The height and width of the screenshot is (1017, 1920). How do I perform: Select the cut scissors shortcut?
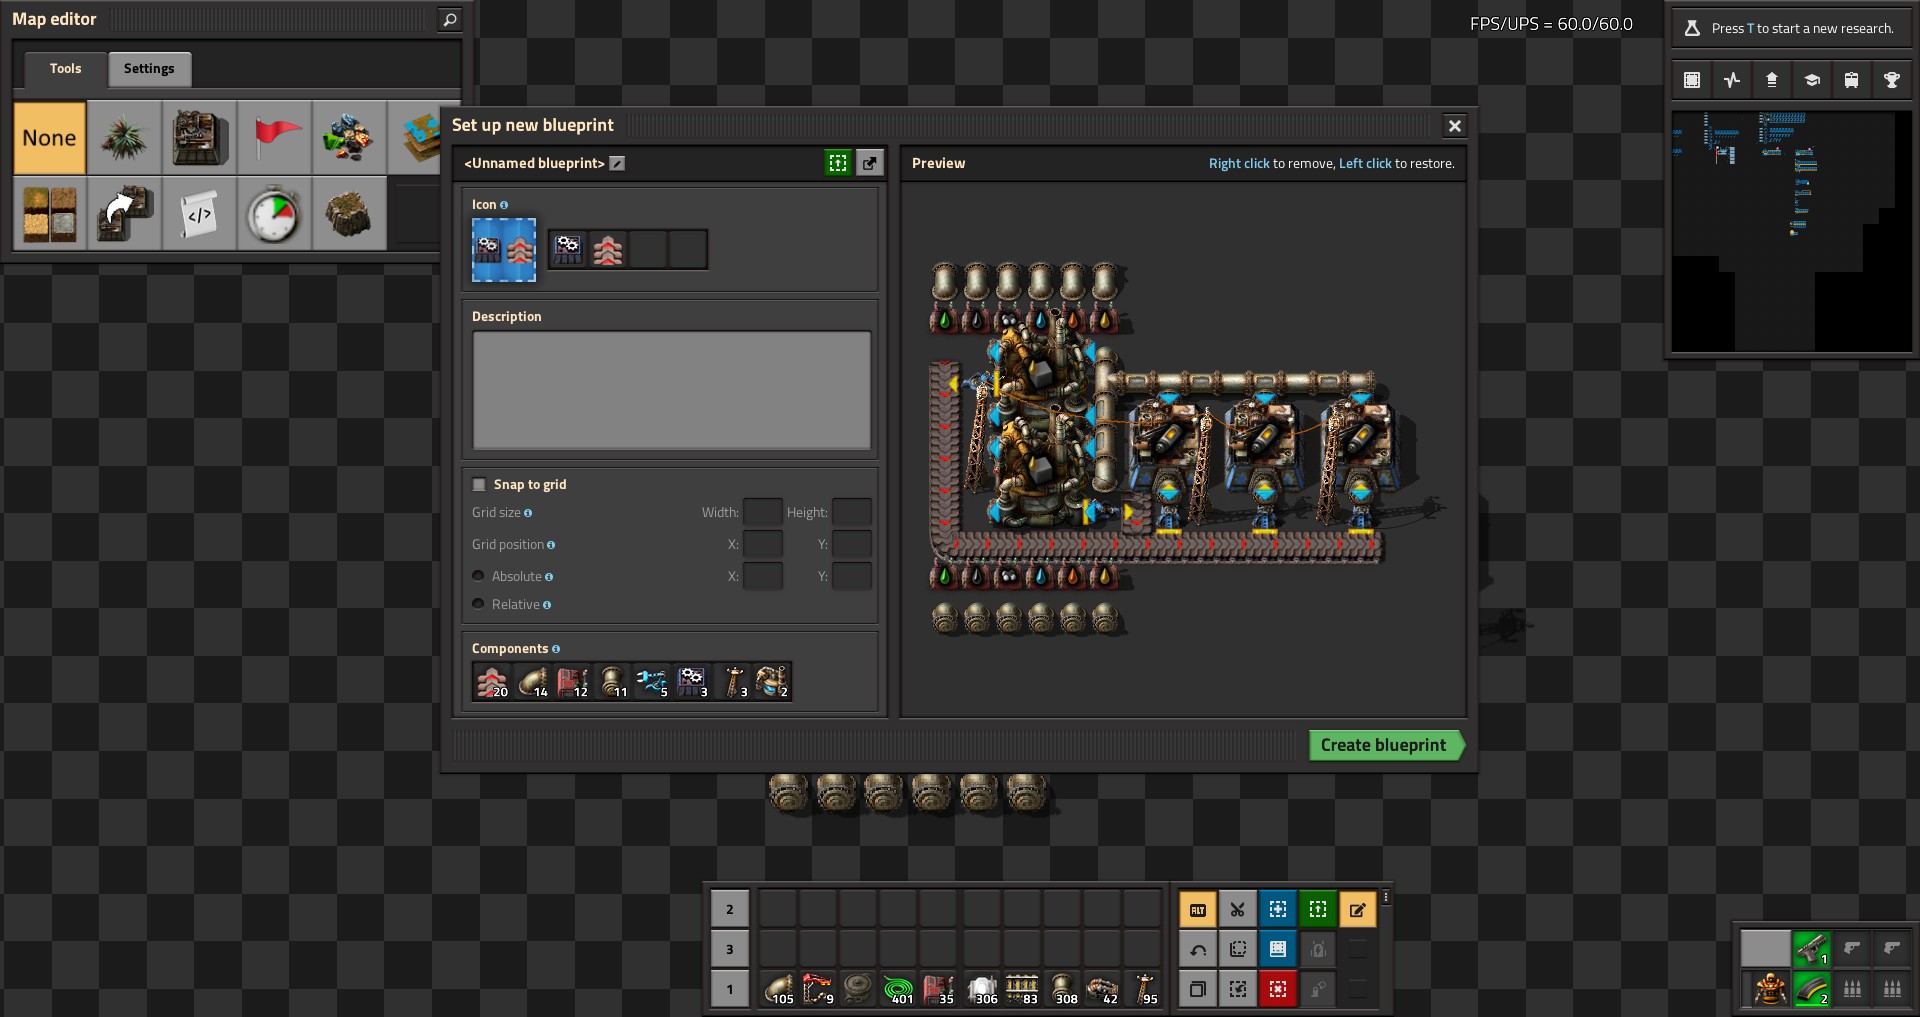pos(1238,909)
